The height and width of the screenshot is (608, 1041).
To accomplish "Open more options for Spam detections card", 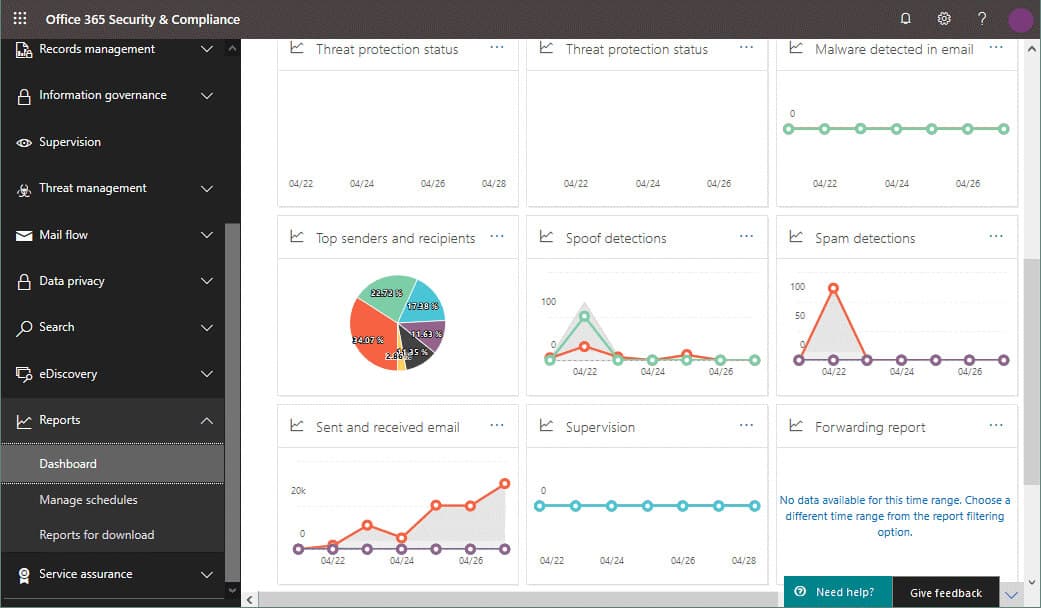I will pos(996,236).
